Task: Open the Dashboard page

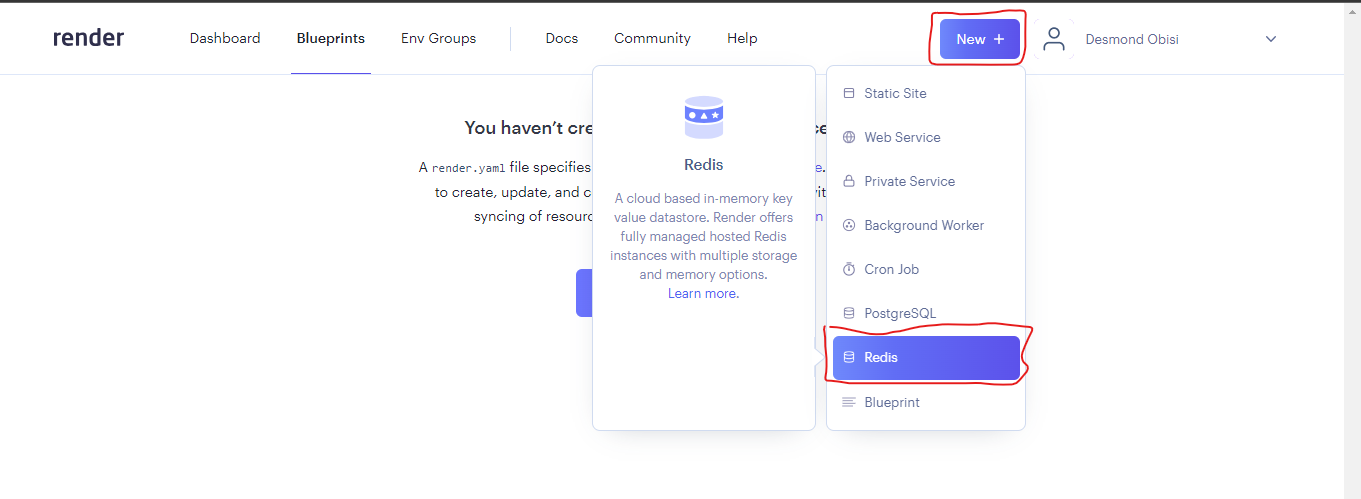Action: point(225,38)
